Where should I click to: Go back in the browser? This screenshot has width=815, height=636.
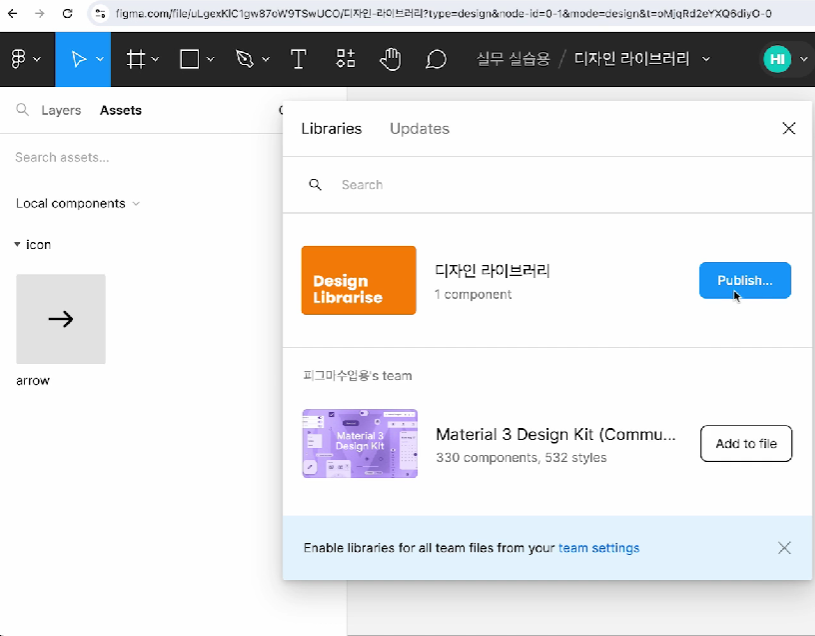(12, 14)
